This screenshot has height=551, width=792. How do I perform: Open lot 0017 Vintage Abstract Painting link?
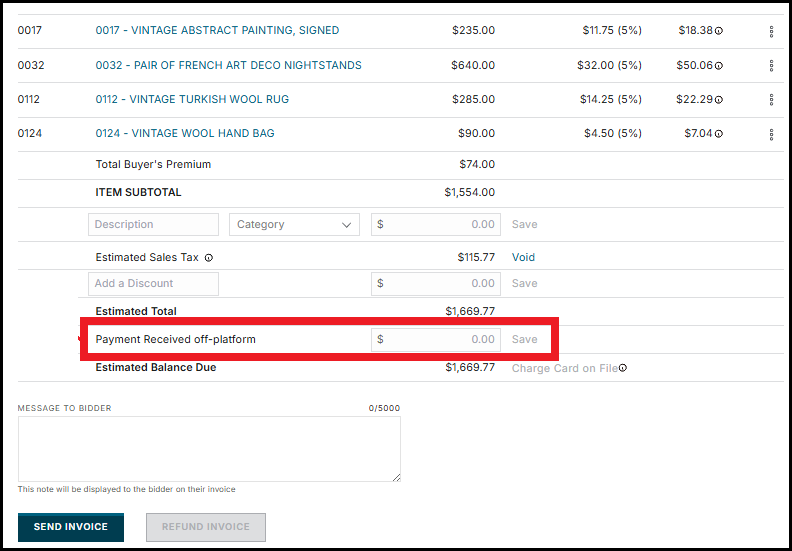coord(217,30)
